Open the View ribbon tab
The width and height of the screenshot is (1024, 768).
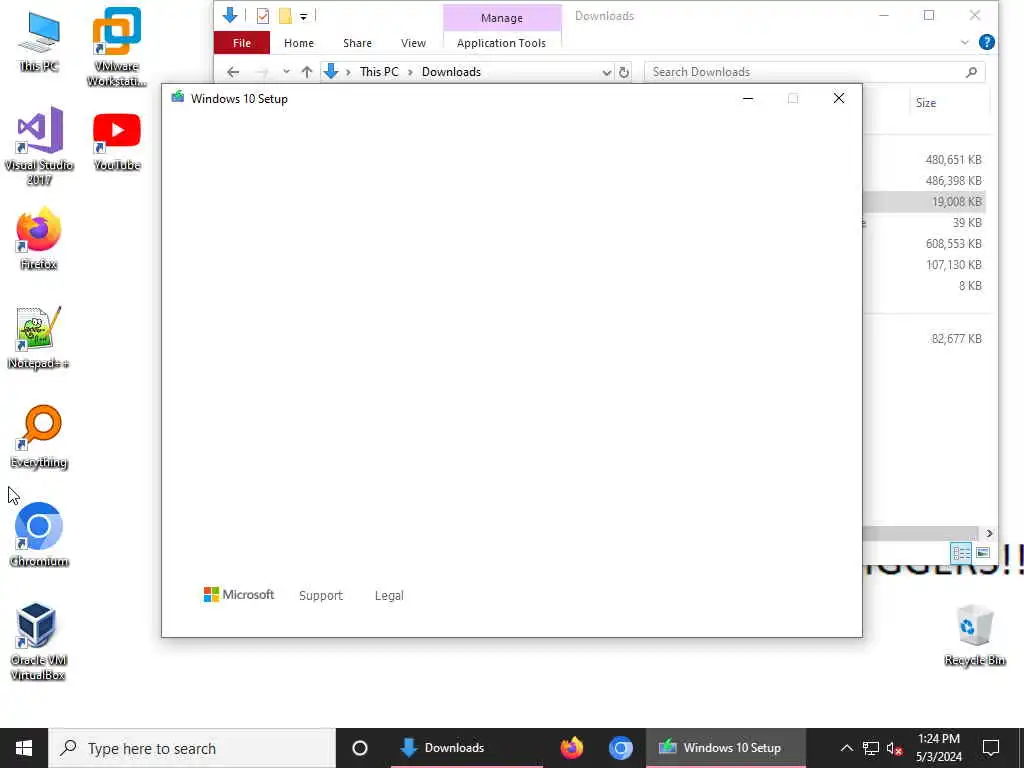[x=413, y=43]
